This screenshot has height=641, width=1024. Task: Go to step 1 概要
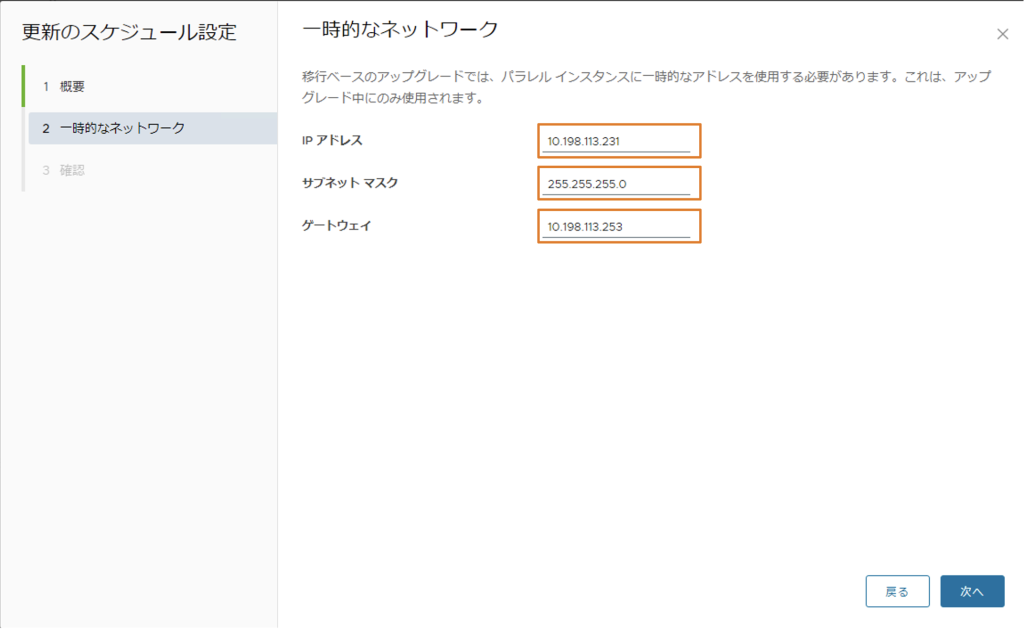[x=72, y=87]
